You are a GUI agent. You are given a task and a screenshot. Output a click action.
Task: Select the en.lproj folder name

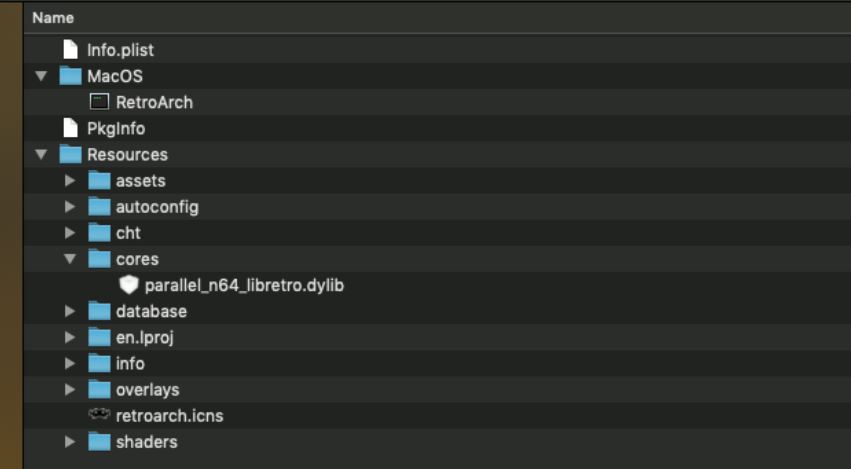[144, 337]
